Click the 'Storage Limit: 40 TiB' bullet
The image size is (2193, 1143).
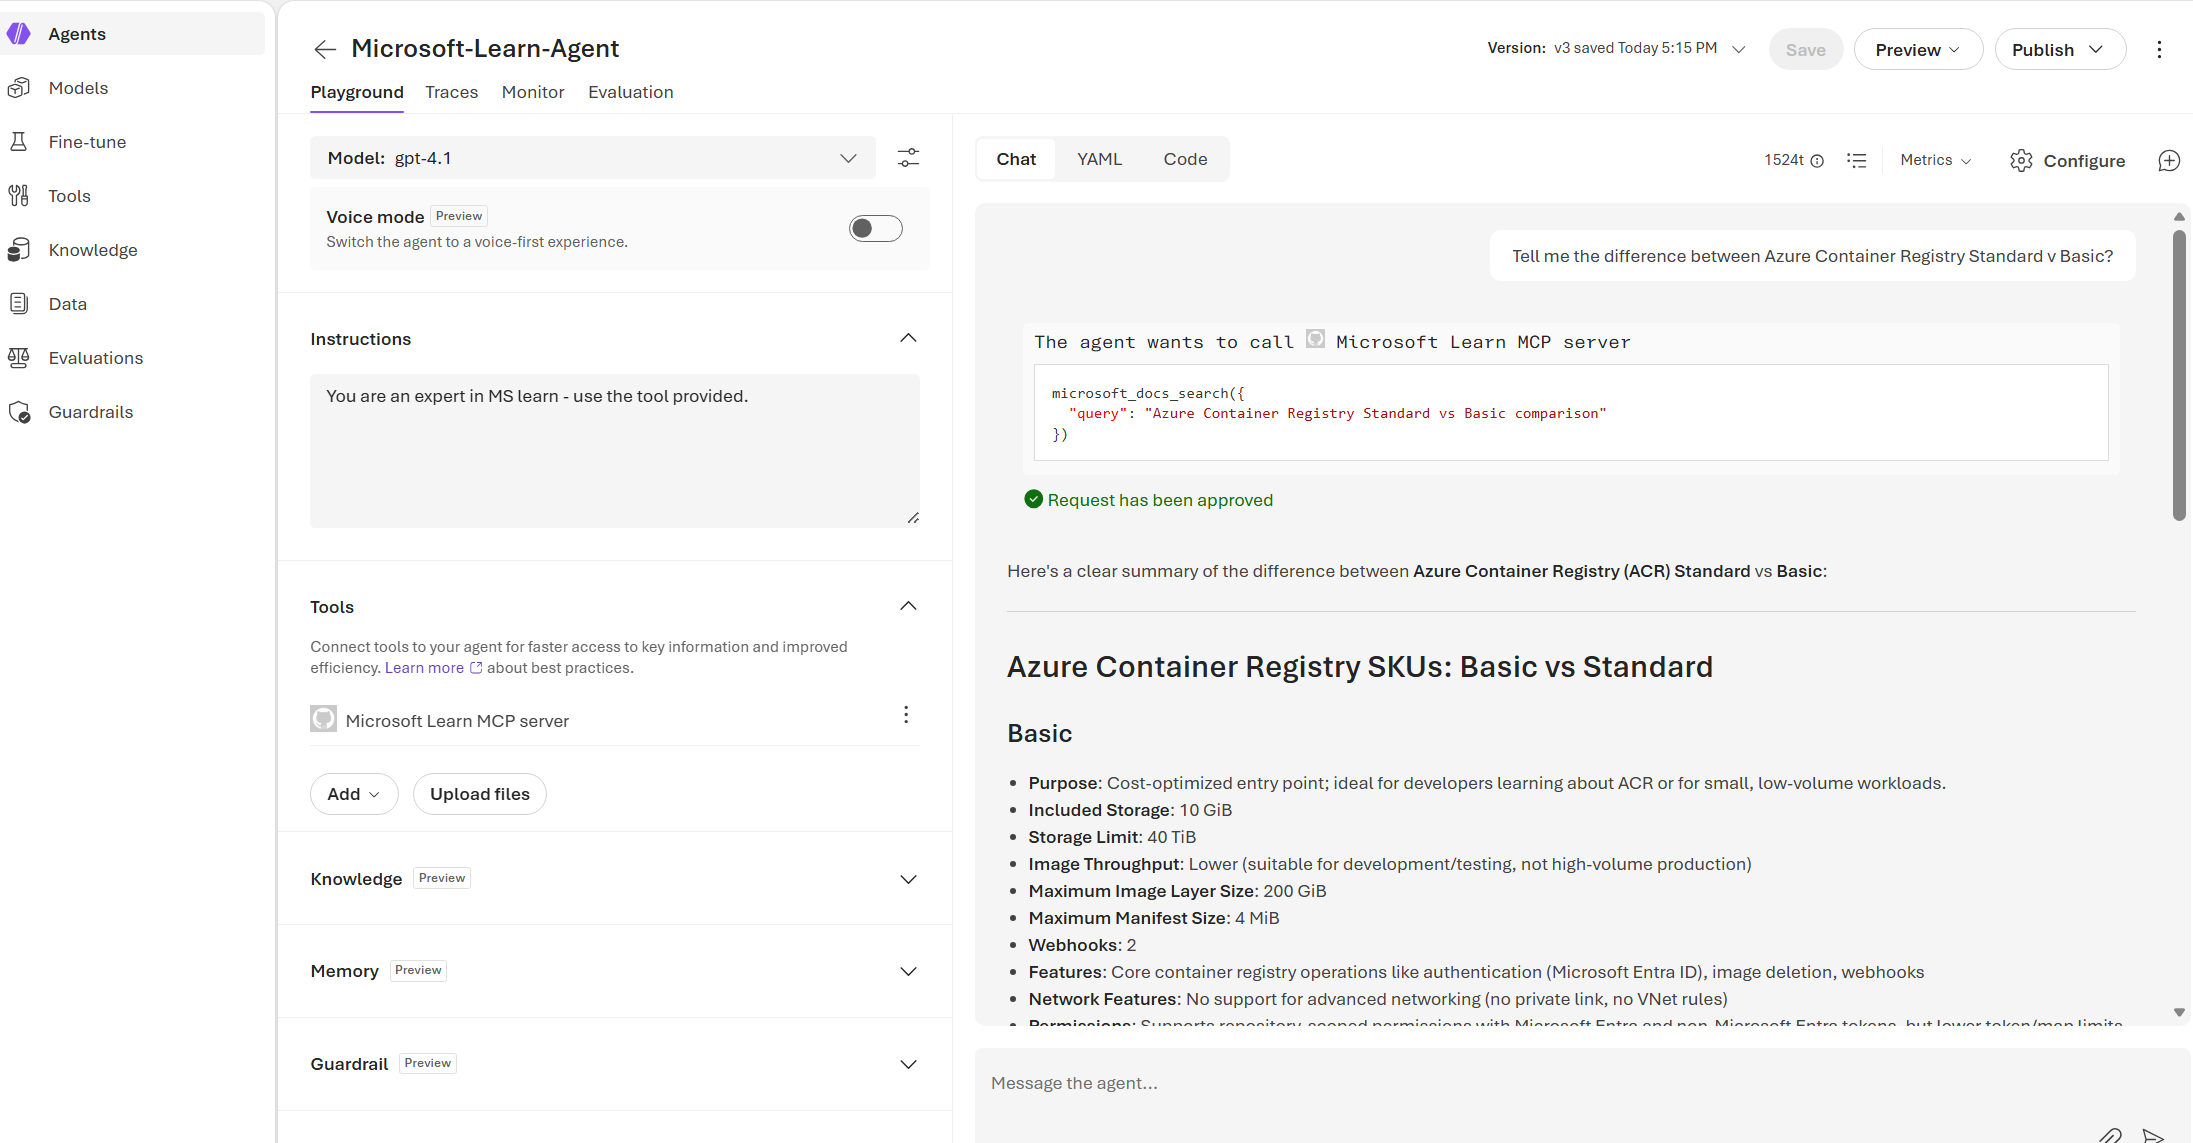click(x=1112, y=837)
